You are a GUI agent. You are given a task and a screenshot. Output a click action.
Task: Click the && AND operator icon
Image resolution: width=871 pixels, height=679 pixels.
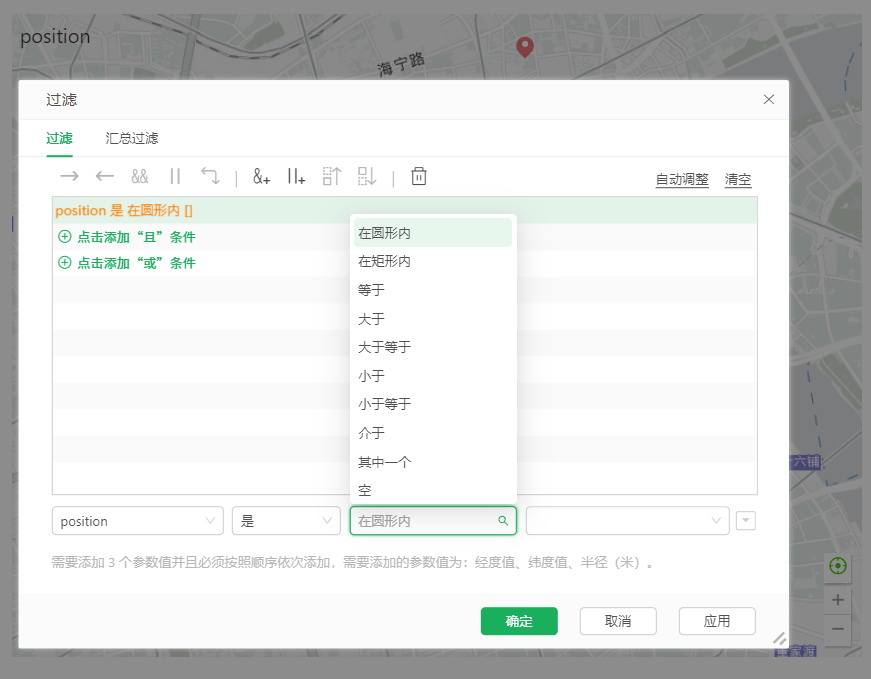pos(139,177)
